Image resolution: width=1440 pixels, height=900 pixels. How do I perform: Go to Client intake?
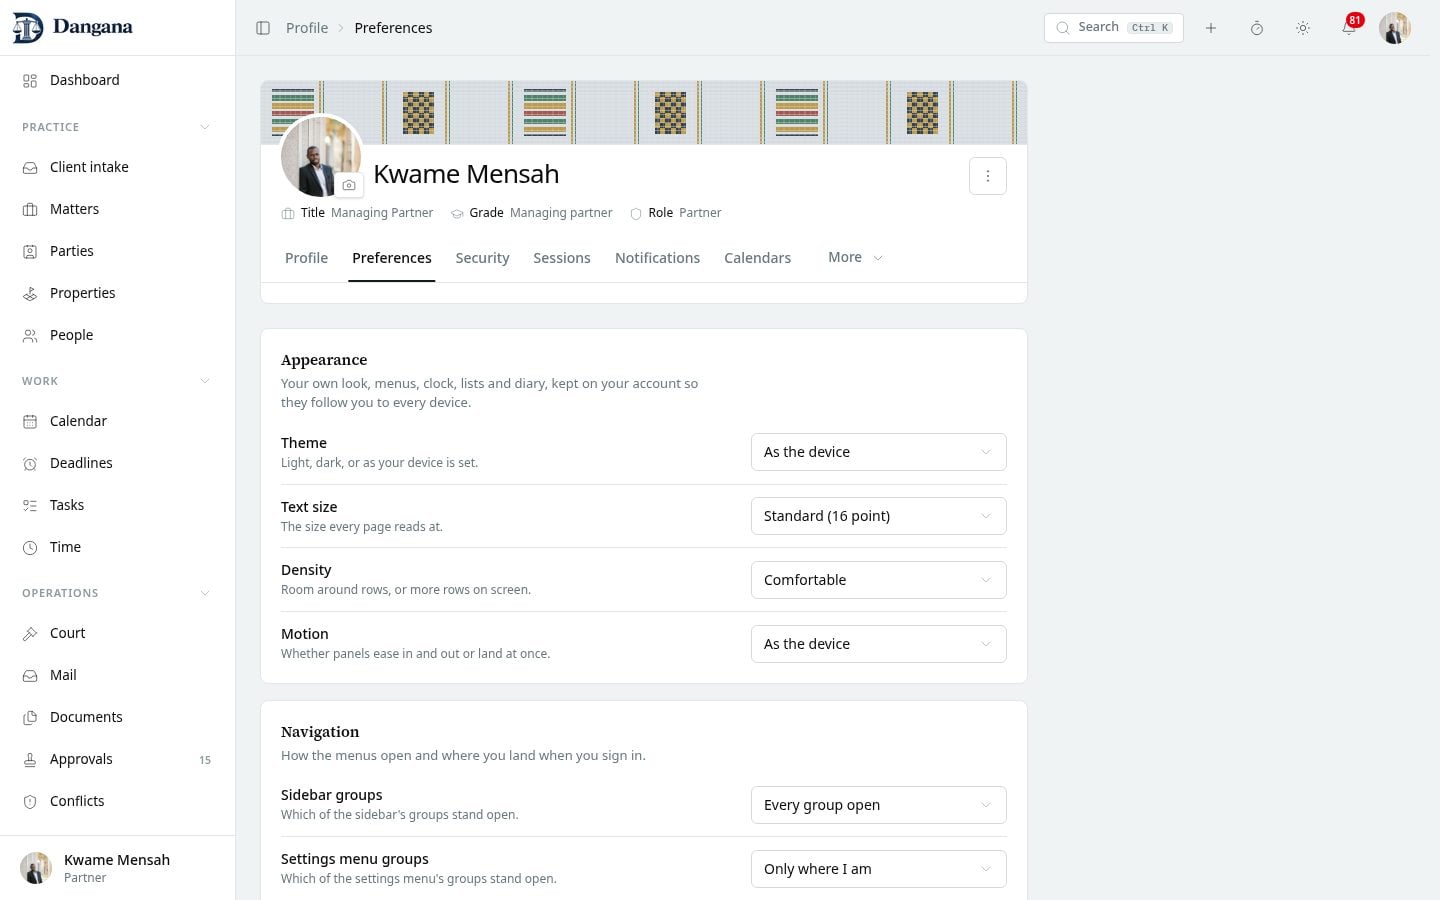[x=118, y=167]
